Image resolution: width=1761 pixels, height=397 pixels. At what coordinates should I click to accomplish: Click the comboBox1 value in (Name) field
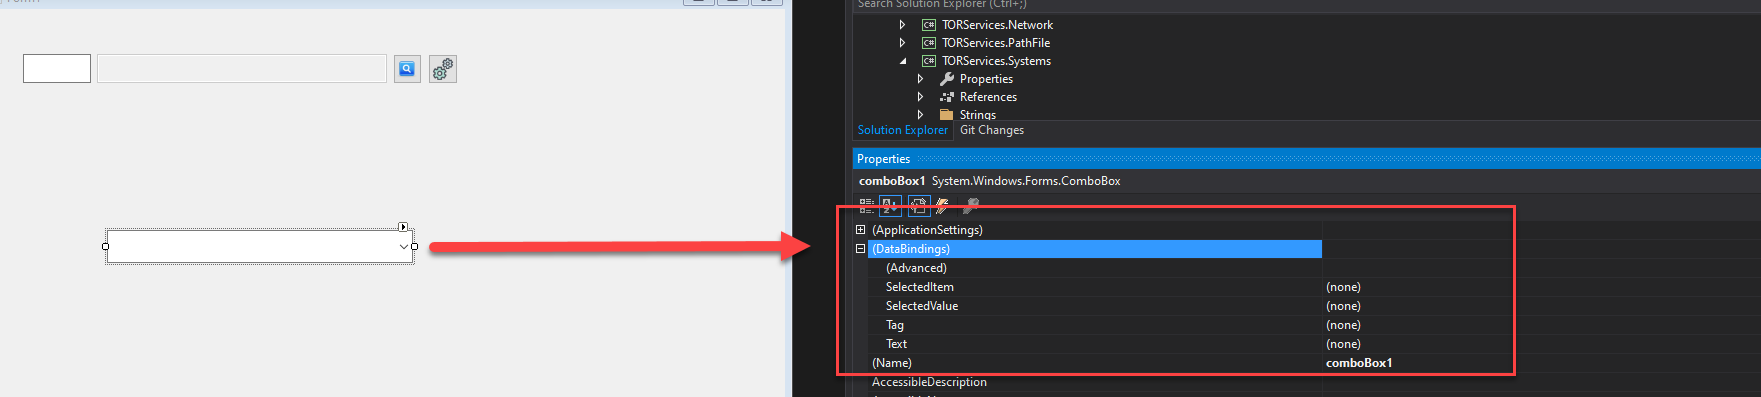1359,363
